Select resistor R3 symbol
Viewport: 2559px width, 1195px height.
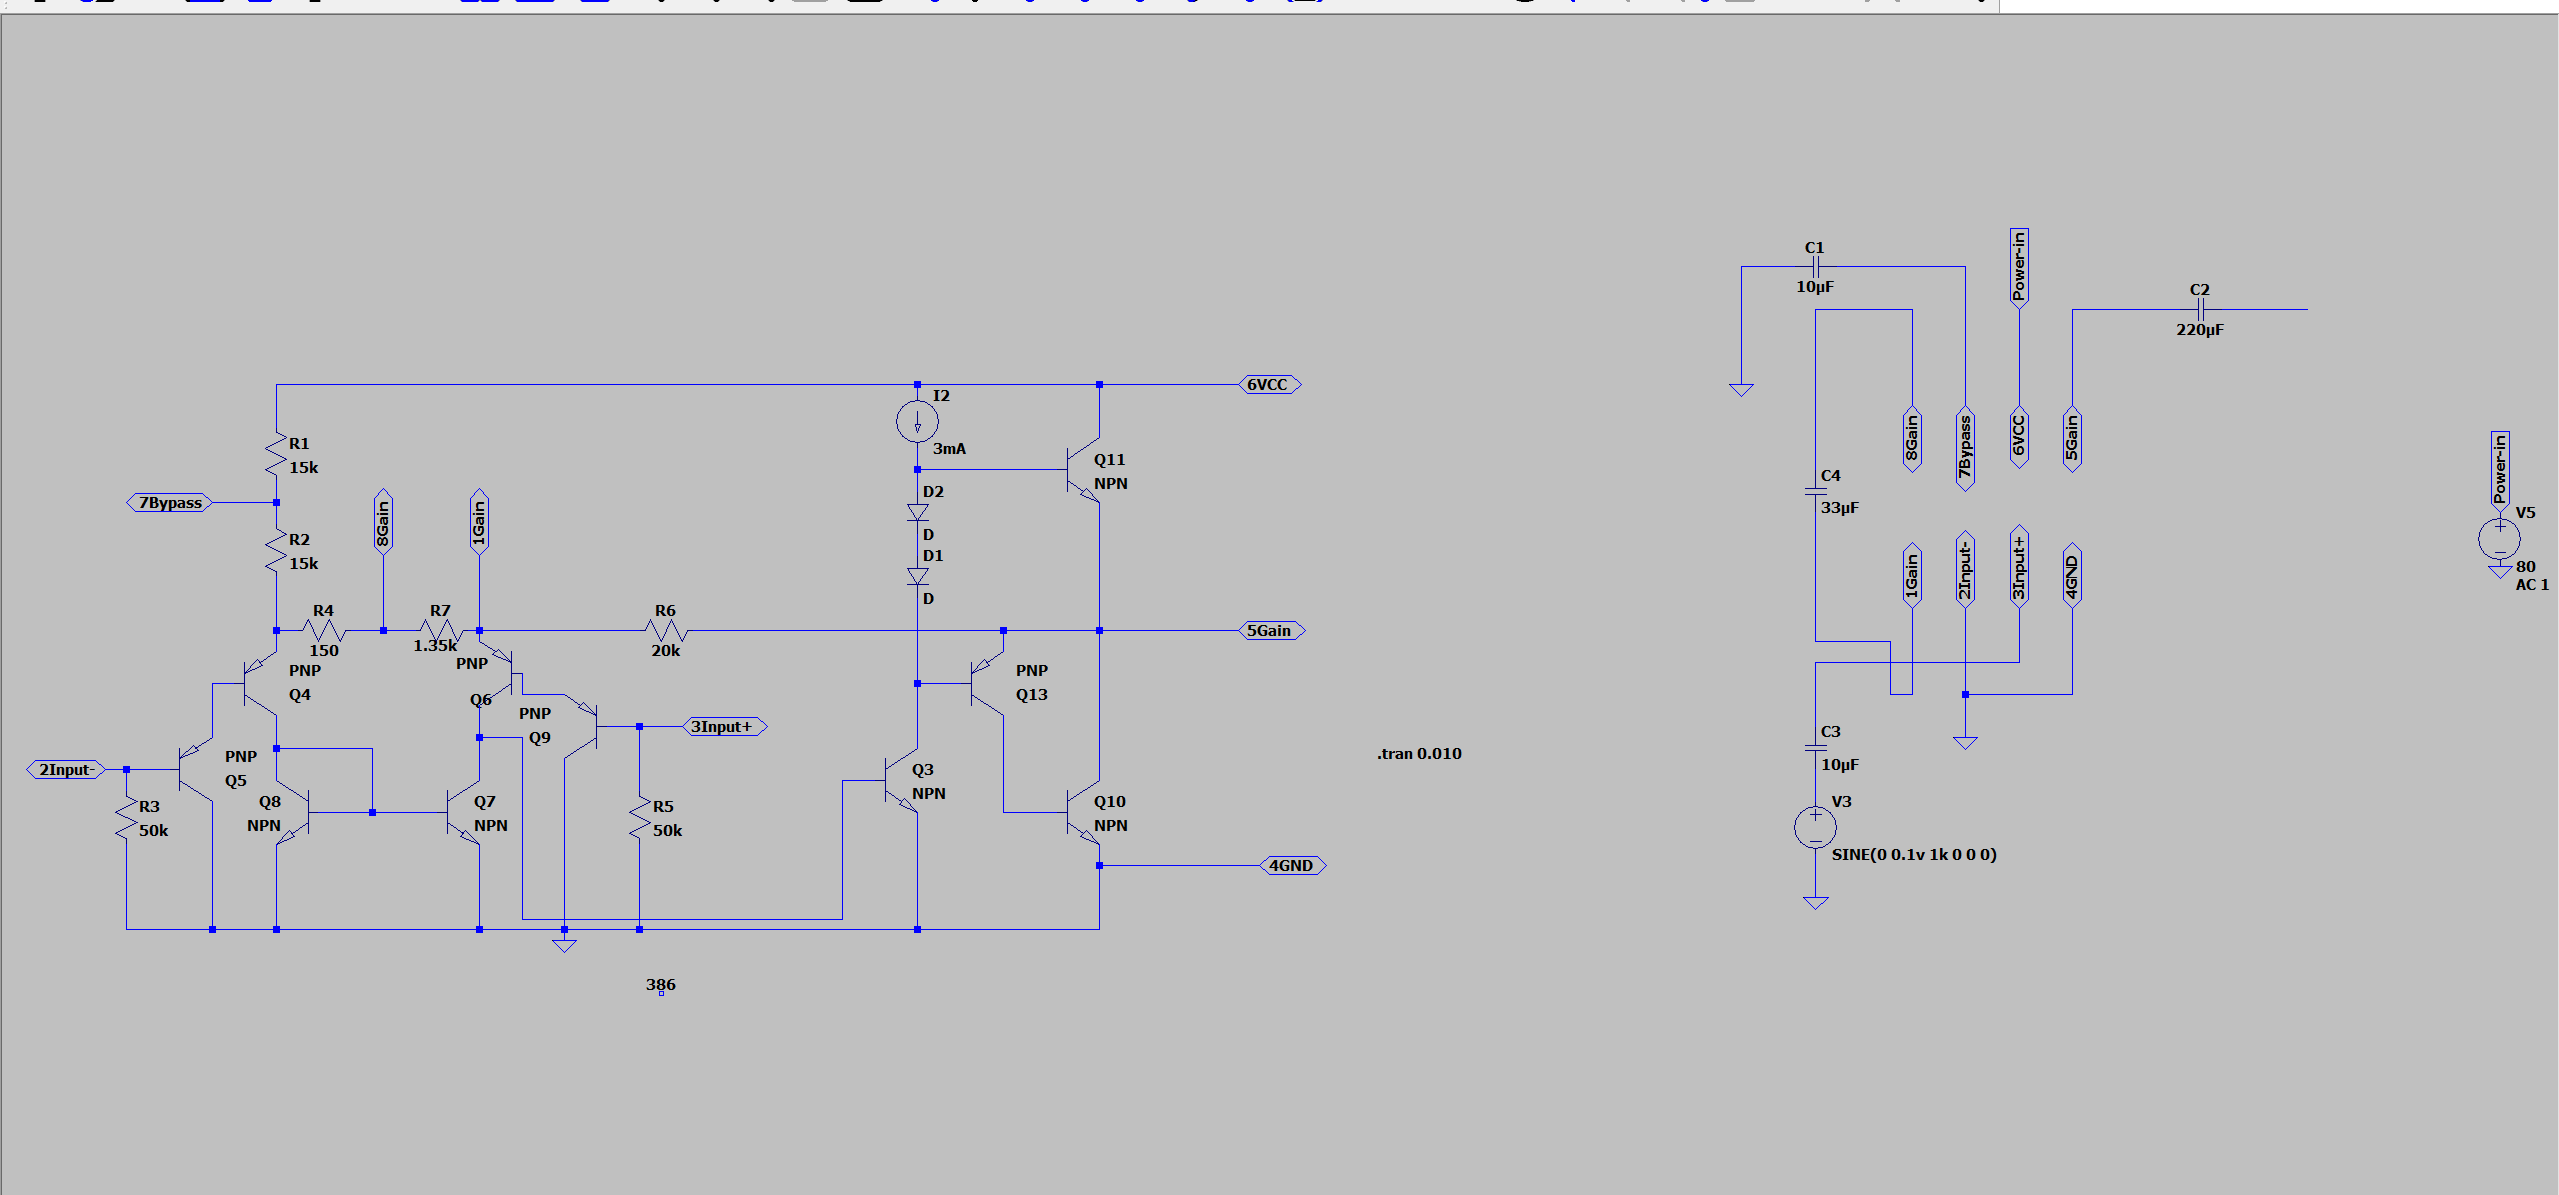(126, 818)
